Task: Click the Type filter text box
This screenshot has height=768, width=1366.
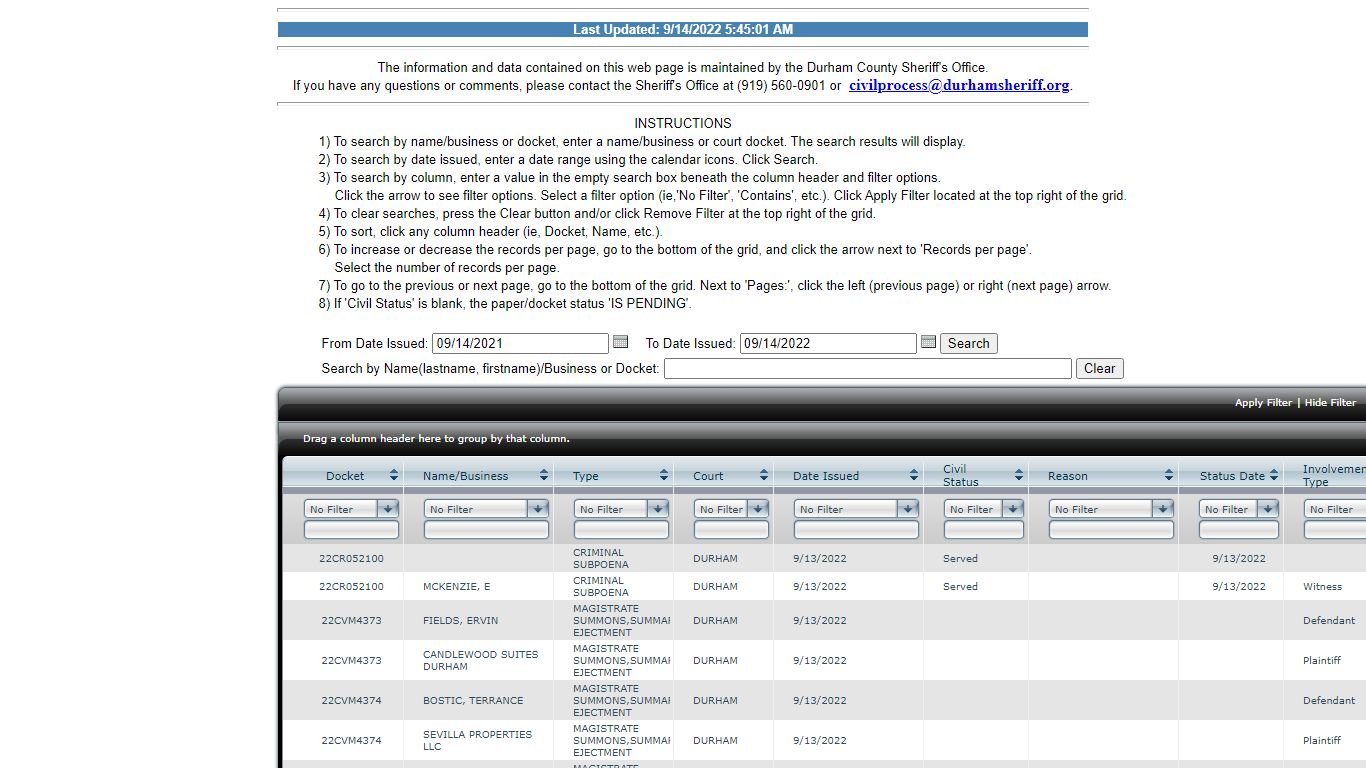Action: pyautogui.click(x=621, y=530)
